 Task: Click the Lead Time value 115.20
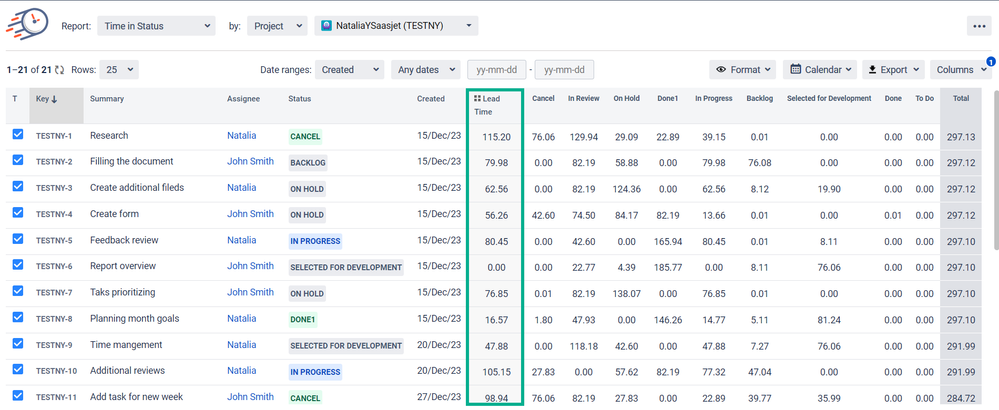point(496,136)
